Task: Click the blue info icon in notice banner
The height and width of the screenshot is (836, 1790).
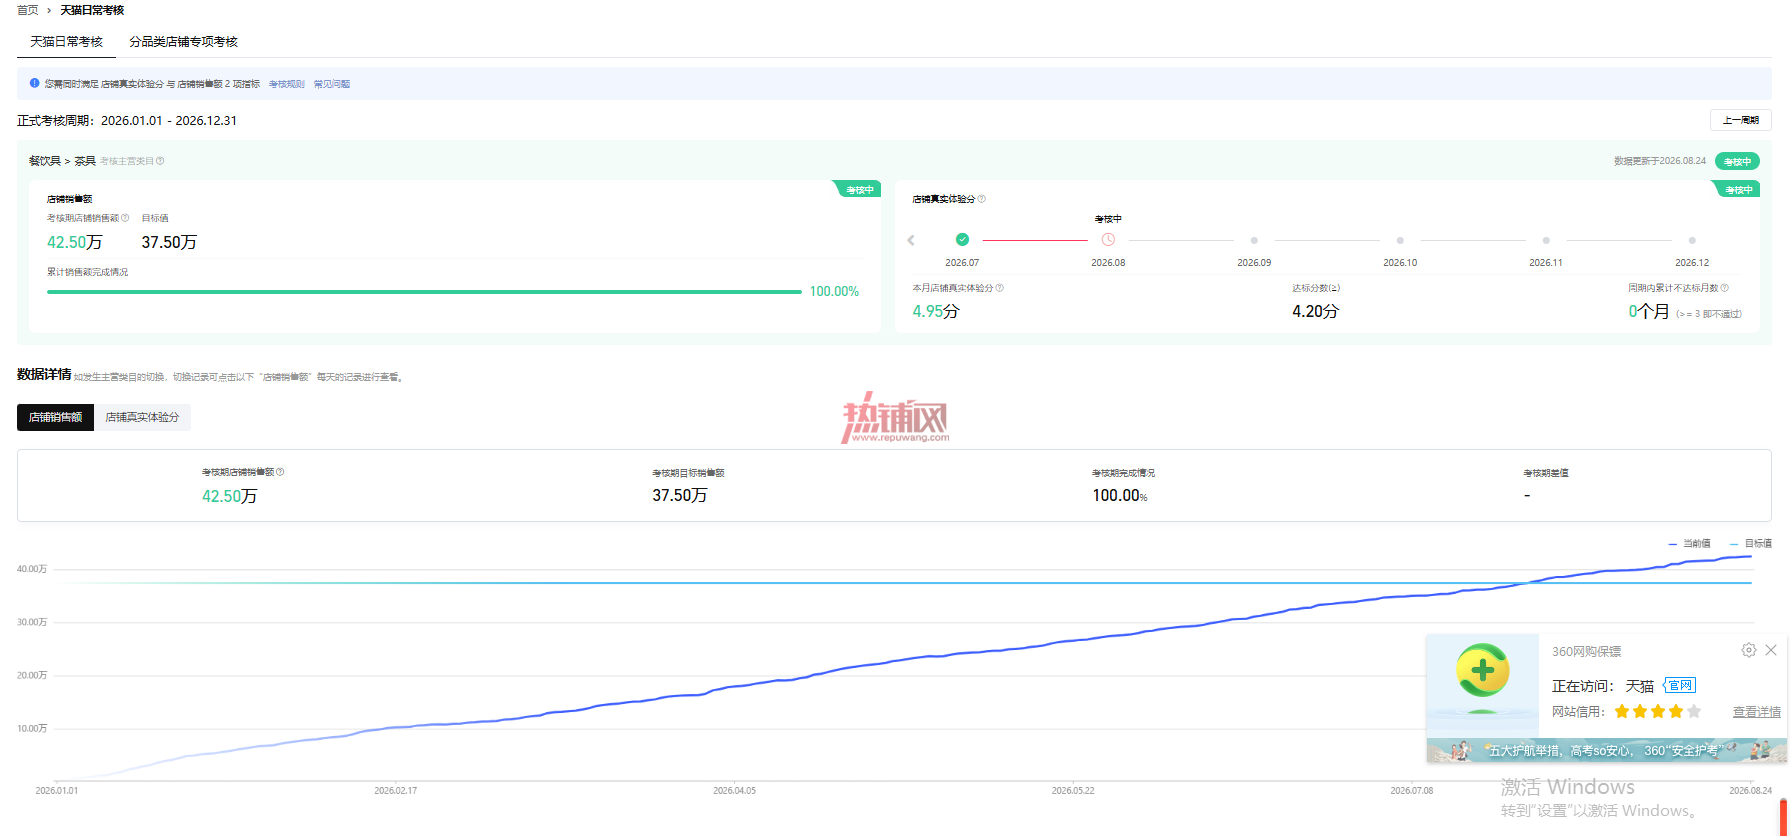Action: tap(34, 83)
